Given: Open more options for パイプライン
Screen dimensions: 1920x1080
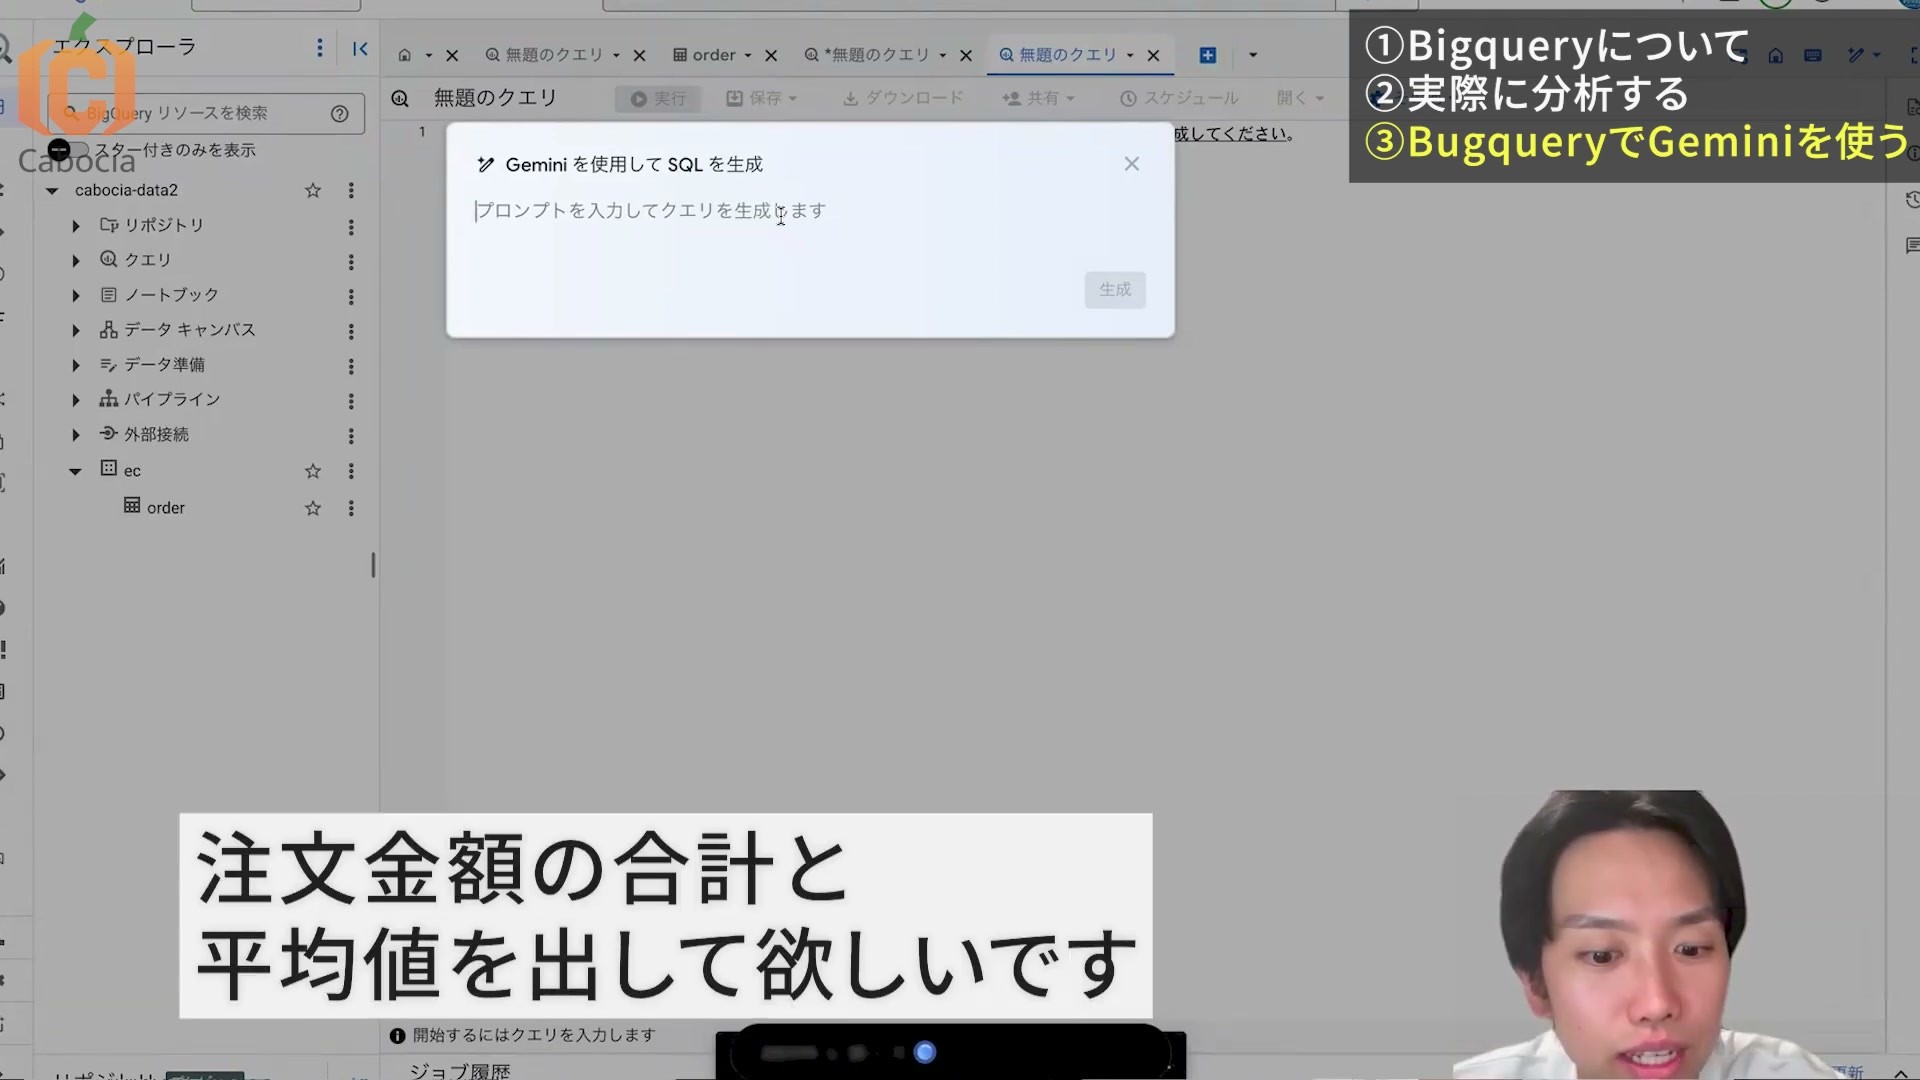Looking at the screenshot, I should pyautogui.click(x=351, y=401).
